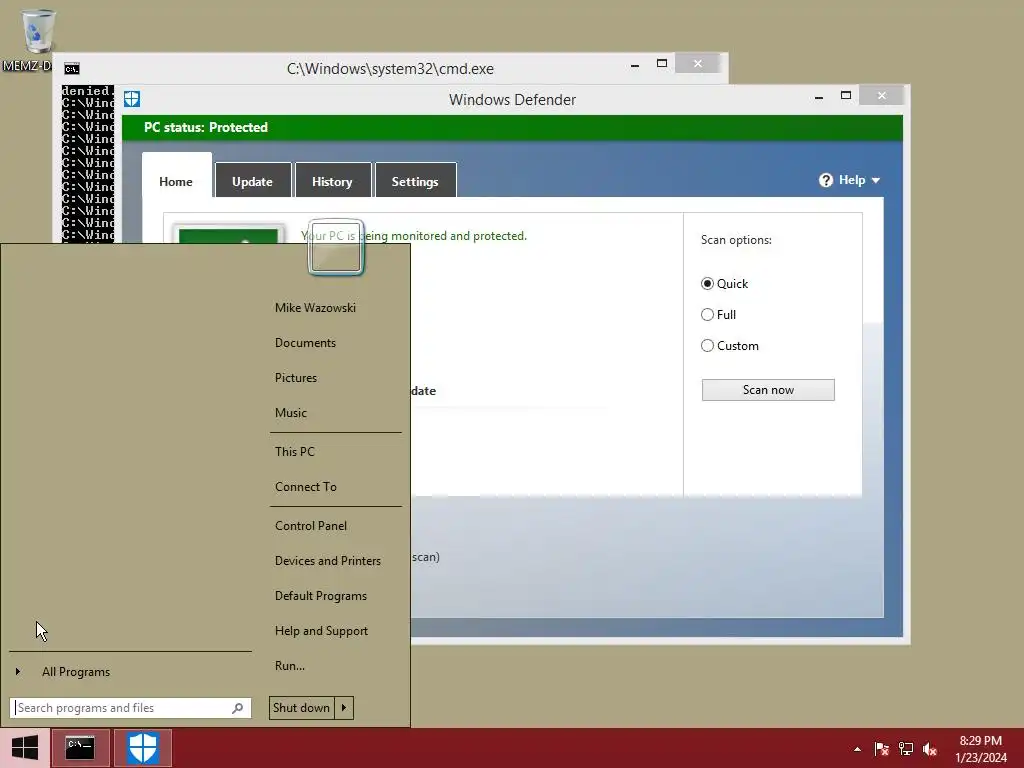Switch to the History tab
The height and width of the screenshot is (768, 1024).
(332, 182)
